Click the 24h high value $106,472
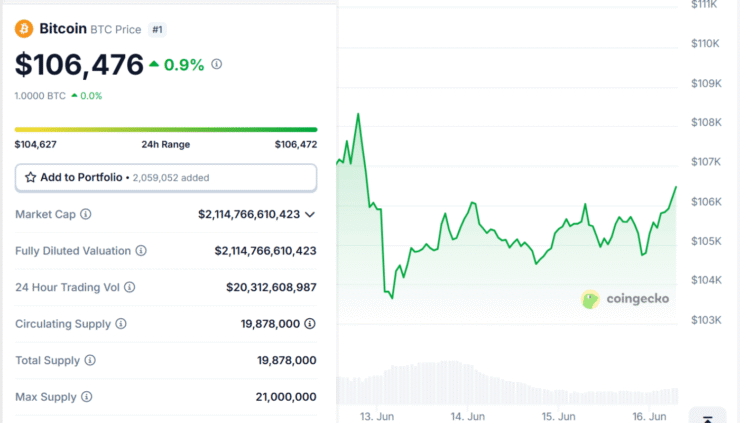Screen dimensions: 740x423 [x=296, y=144]
